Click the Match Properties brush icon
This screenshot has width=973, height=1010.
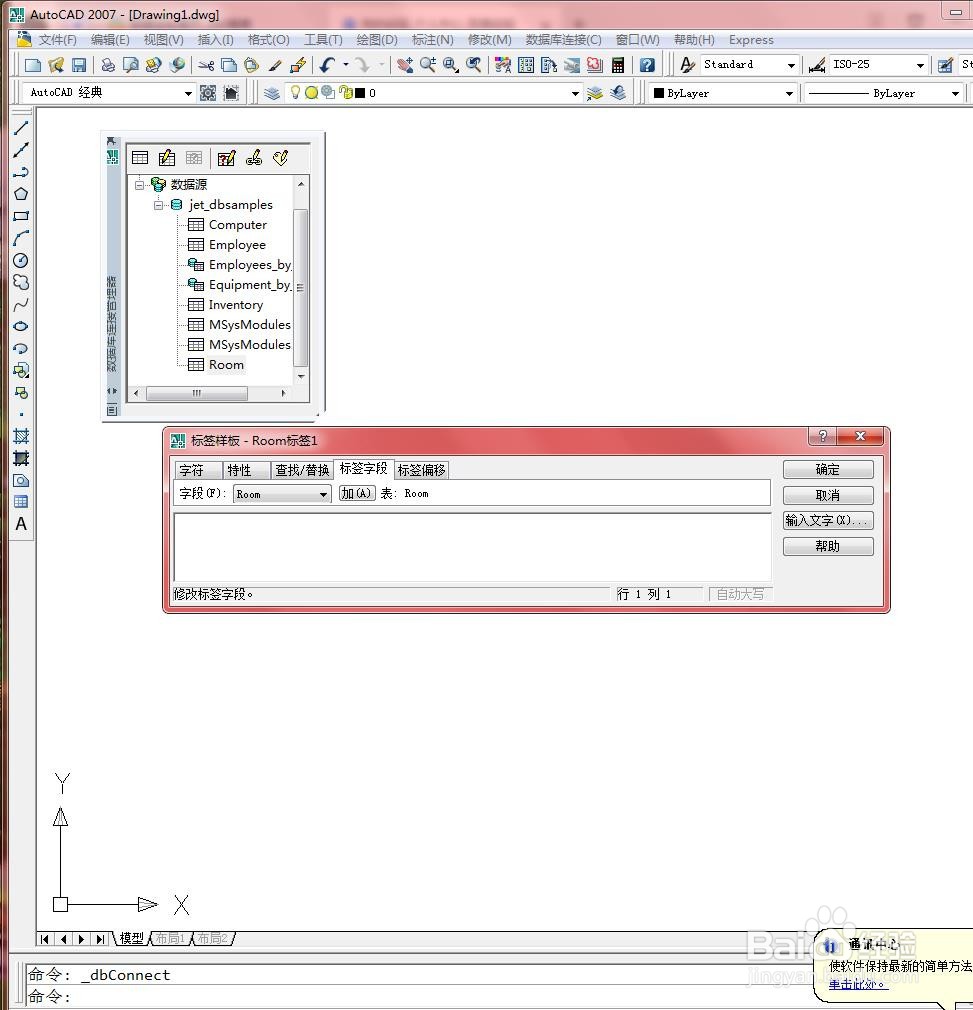(276, 65)
